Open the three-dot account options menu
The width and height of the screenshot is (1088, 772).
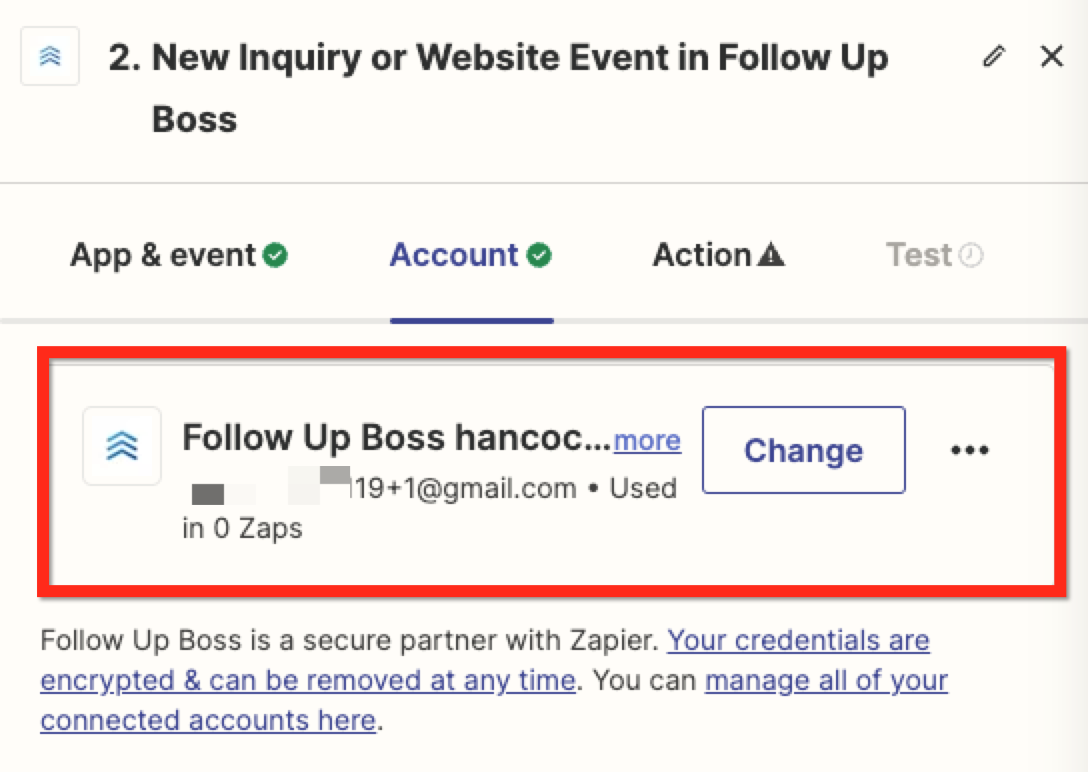coord(969,450)
